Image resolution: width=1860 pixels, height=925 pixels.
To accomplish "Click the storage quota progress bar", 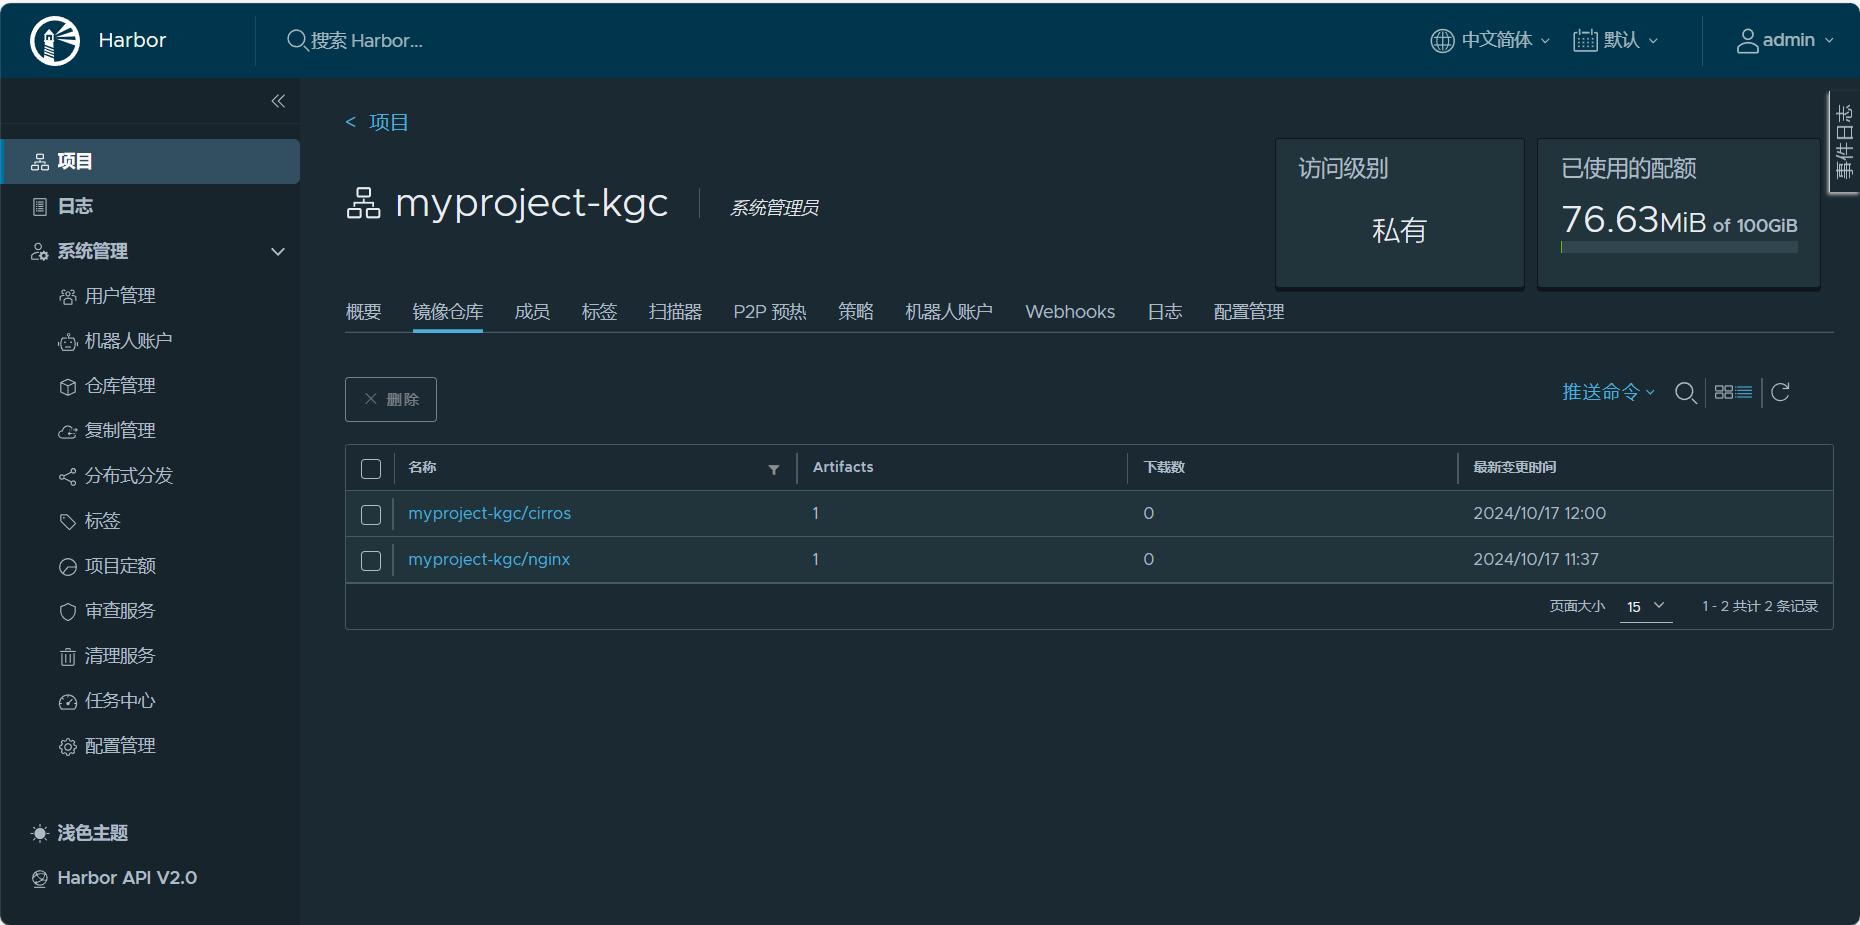I will click(1678, 245).
